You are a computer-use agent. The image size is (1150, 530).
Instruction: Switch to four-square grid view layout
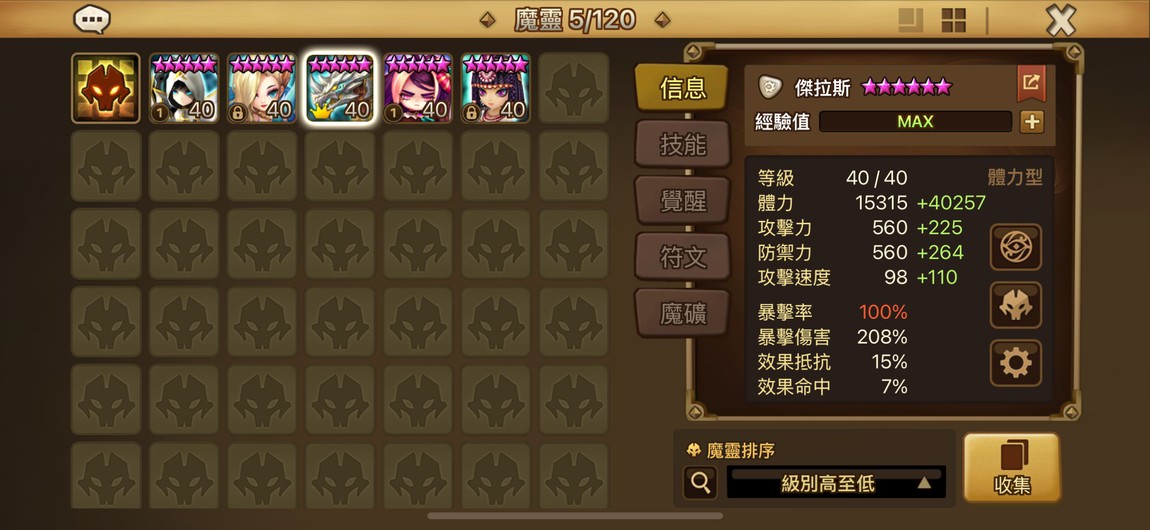click(953, 21)
